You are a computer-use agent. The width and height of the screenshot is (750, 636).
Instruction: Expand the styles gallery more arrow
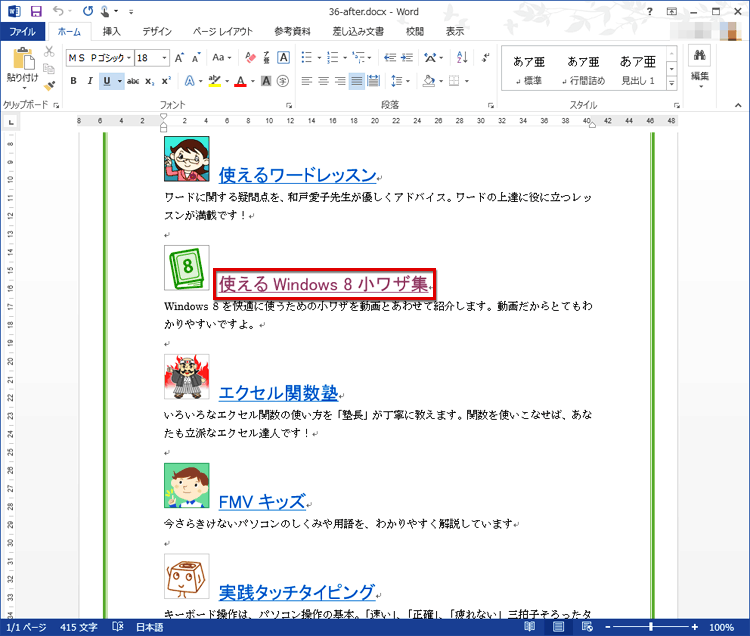pos(672,83)
